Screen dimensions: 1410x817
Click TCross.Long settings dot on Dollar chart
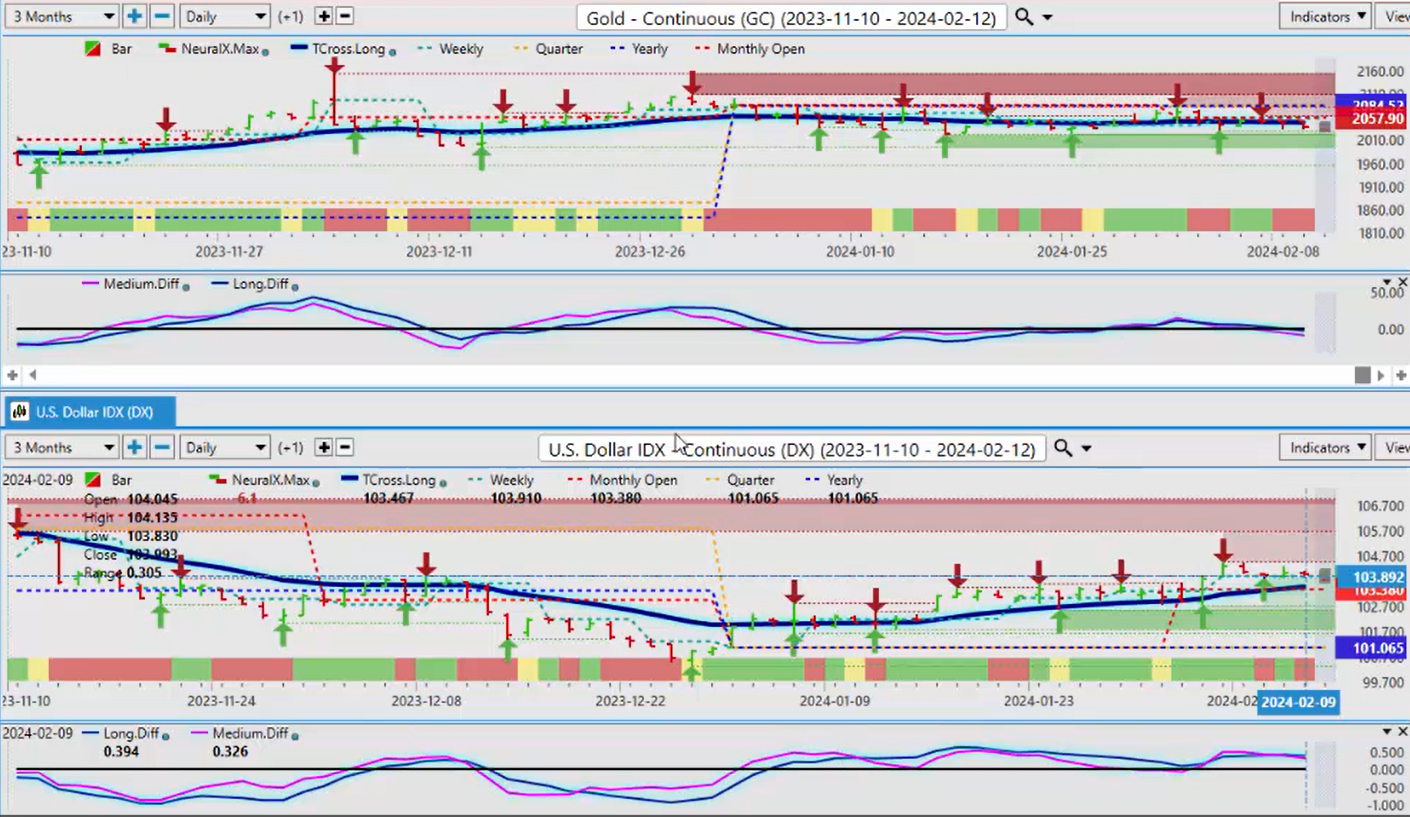pyautogui.click(x=443, y=483)
